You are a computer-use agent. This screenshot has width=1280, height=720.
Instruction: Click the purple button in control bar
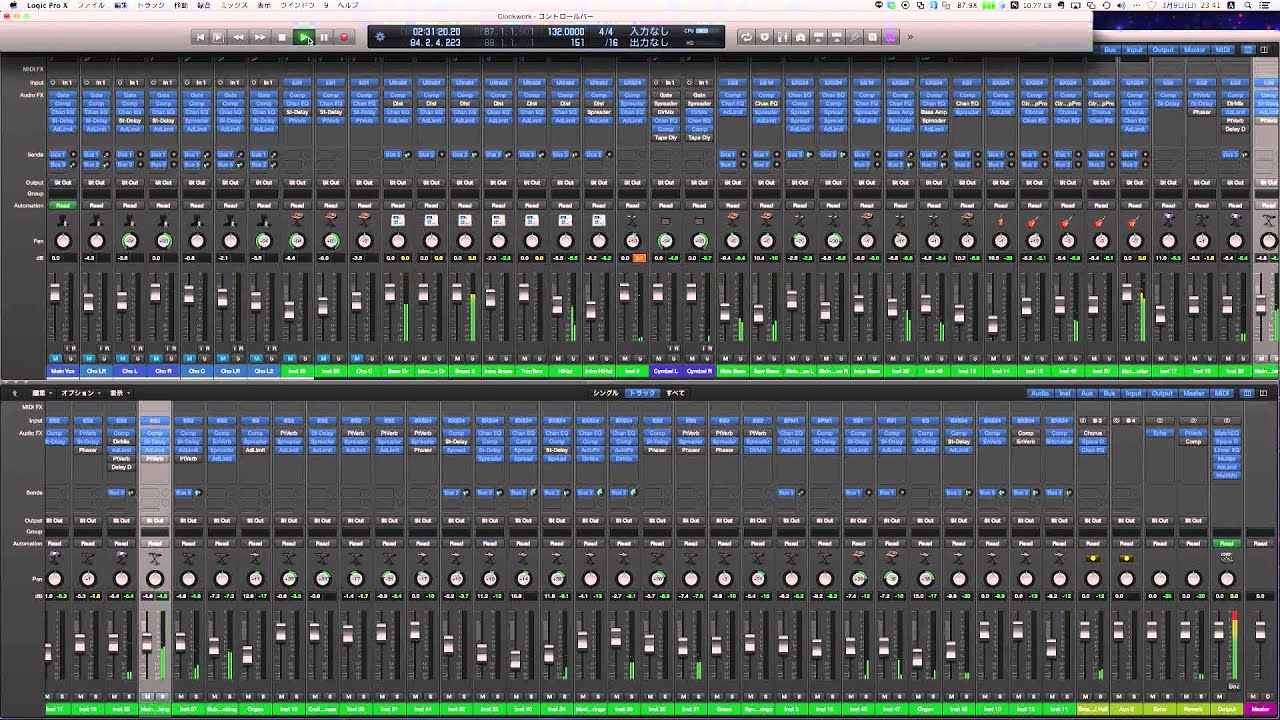pyautogui.click(x=890, y=37)
